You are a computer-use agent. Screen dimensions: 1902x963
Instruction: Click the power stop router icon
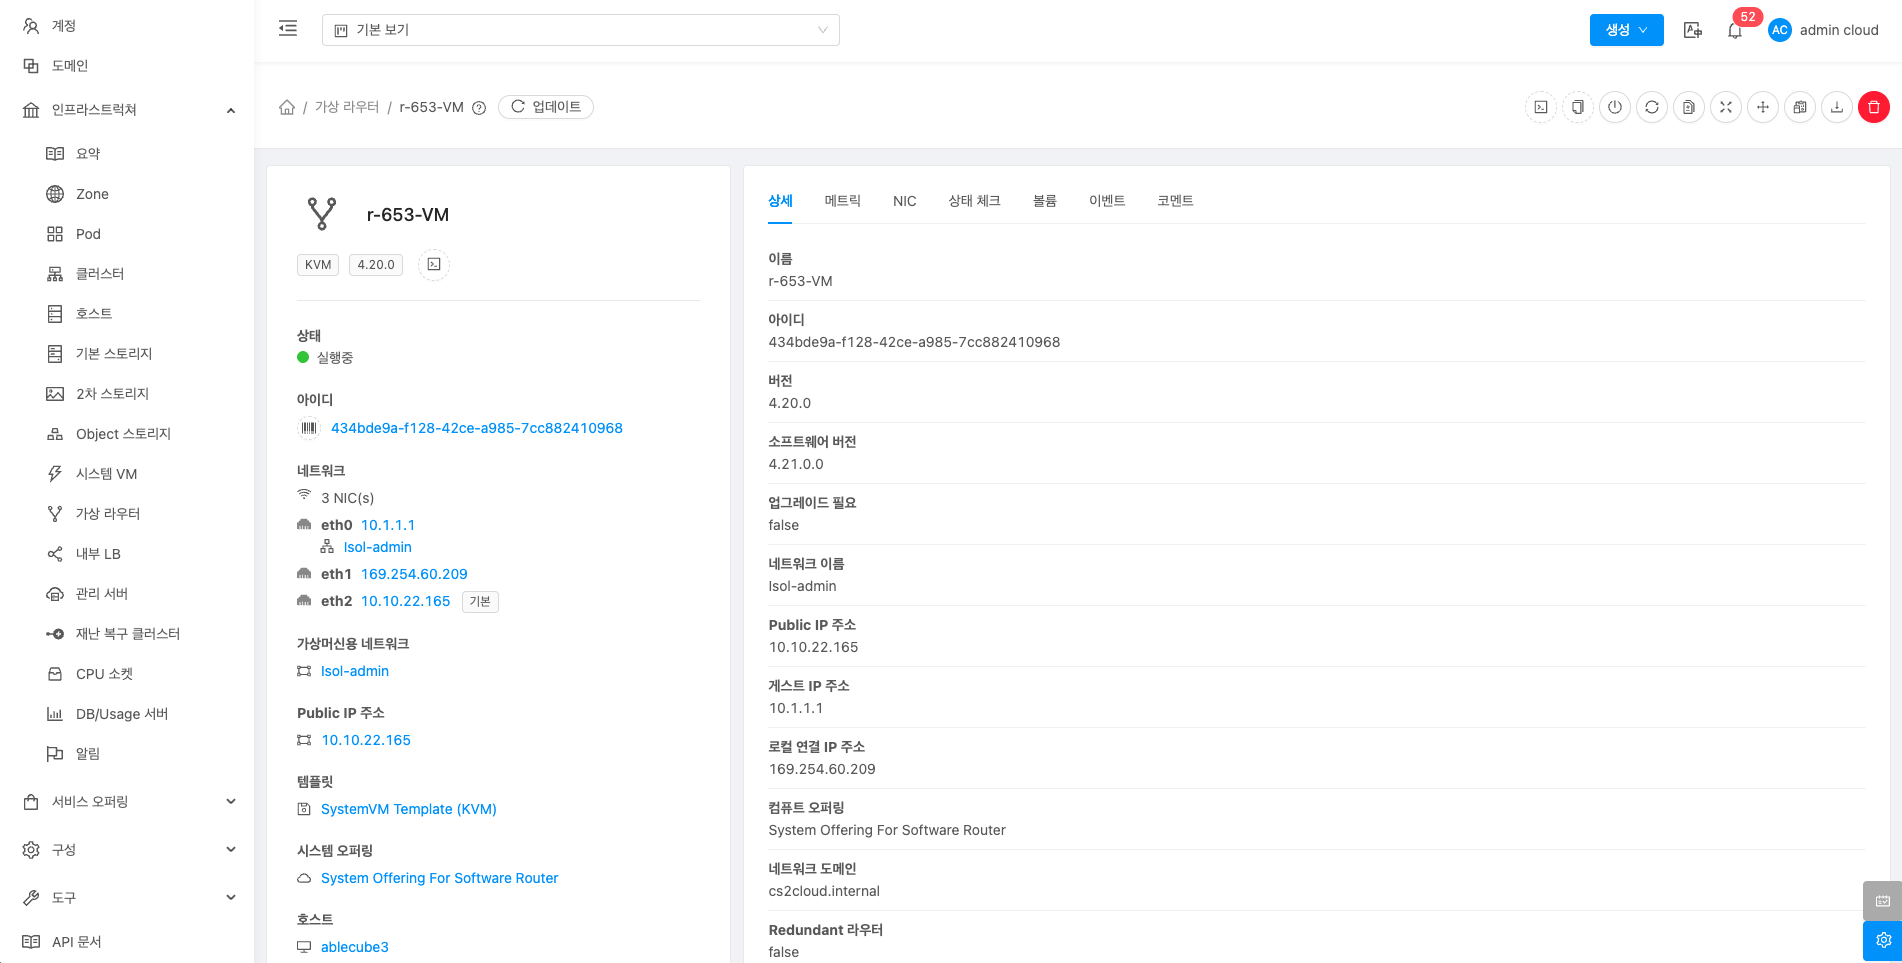coord(1614,107)
